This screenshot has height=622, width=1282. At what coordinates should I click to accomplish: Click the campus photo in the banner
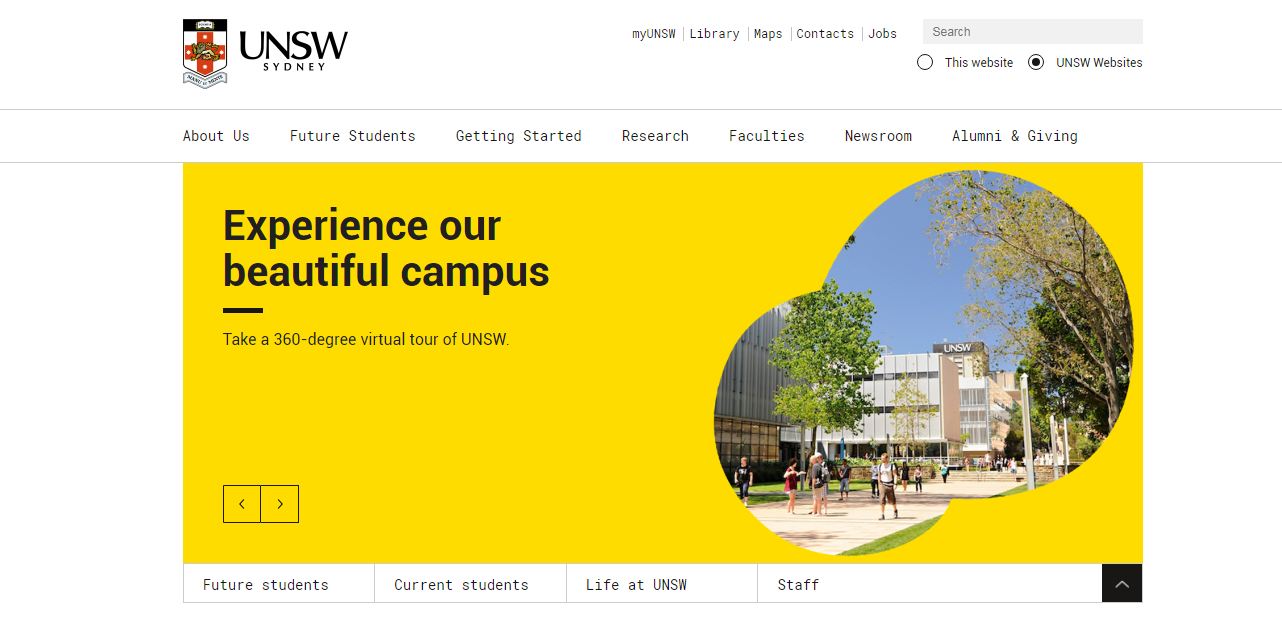pos(924,363)
